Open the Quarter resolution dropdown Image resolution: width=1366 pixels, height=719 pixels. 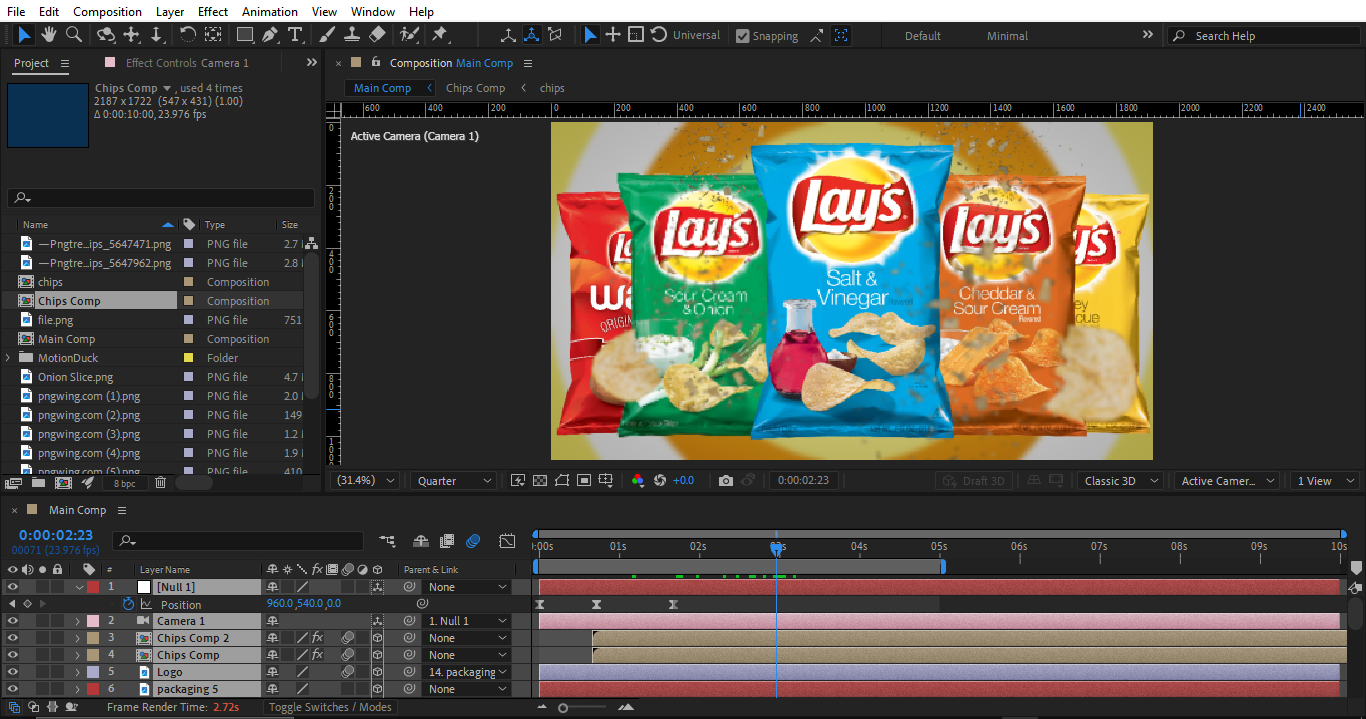pos(453,481)
